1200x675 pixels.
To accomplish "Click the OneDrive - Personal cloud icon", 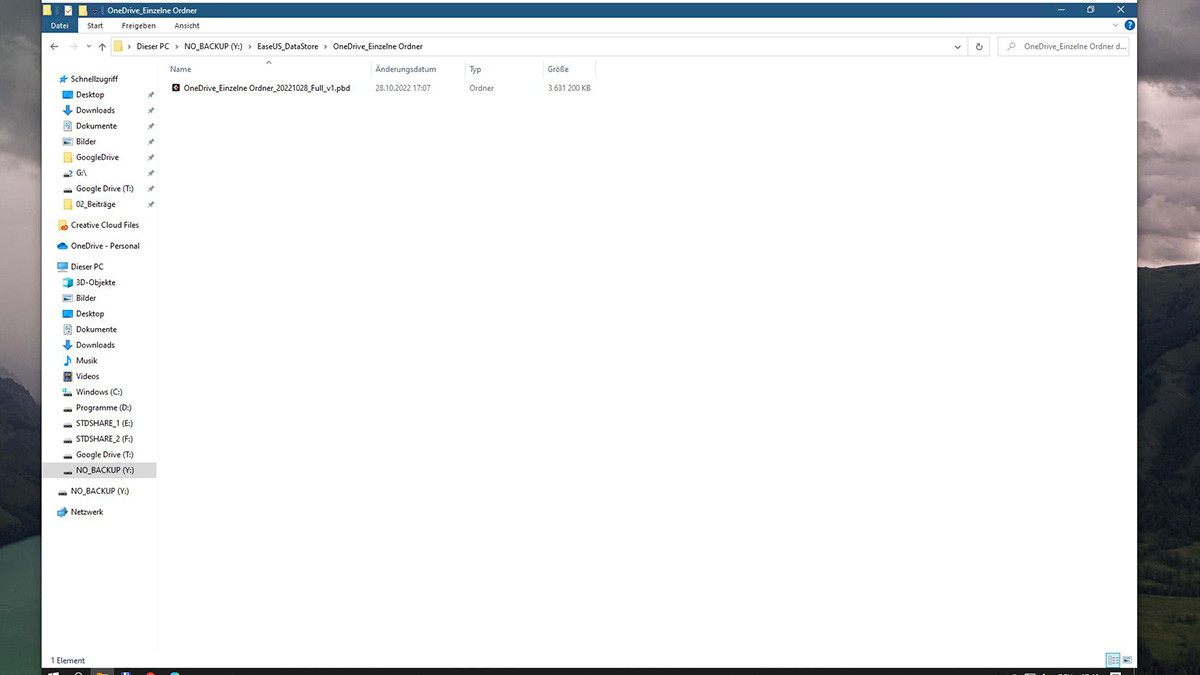I will pos(63,246).
